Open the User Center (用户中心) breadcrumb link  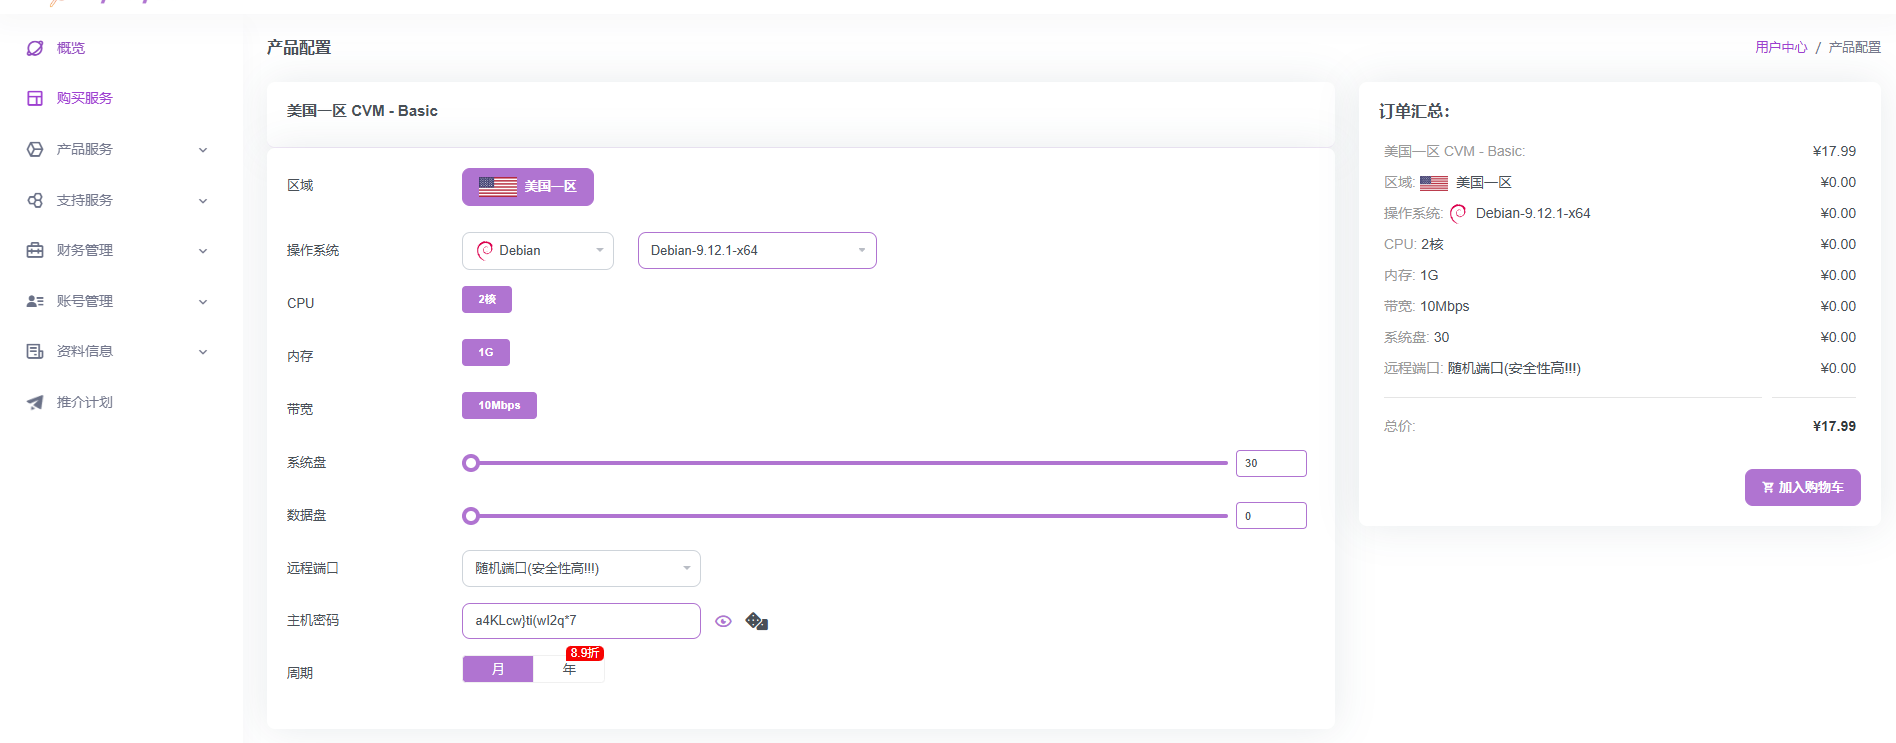(1781, 47)
